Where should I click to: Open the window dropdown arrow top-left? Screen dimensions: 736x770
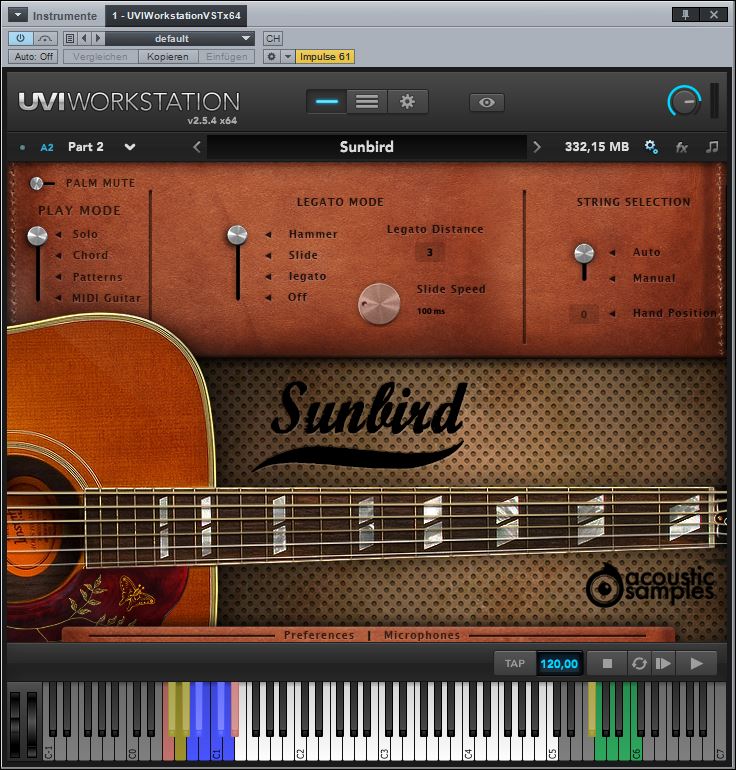point(18,15)
